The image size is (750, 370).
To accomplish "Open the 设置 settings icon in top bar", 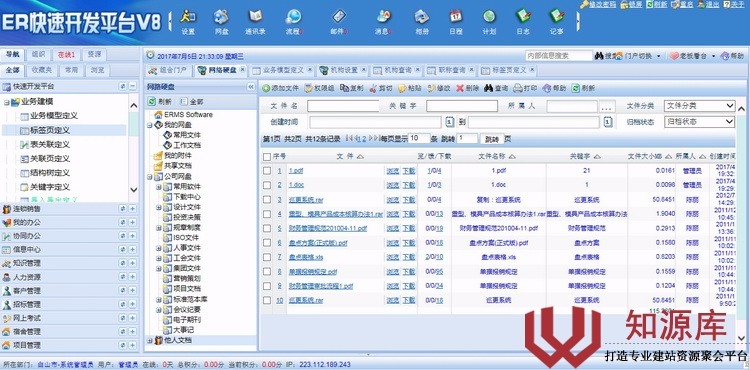I will (188, 21).
